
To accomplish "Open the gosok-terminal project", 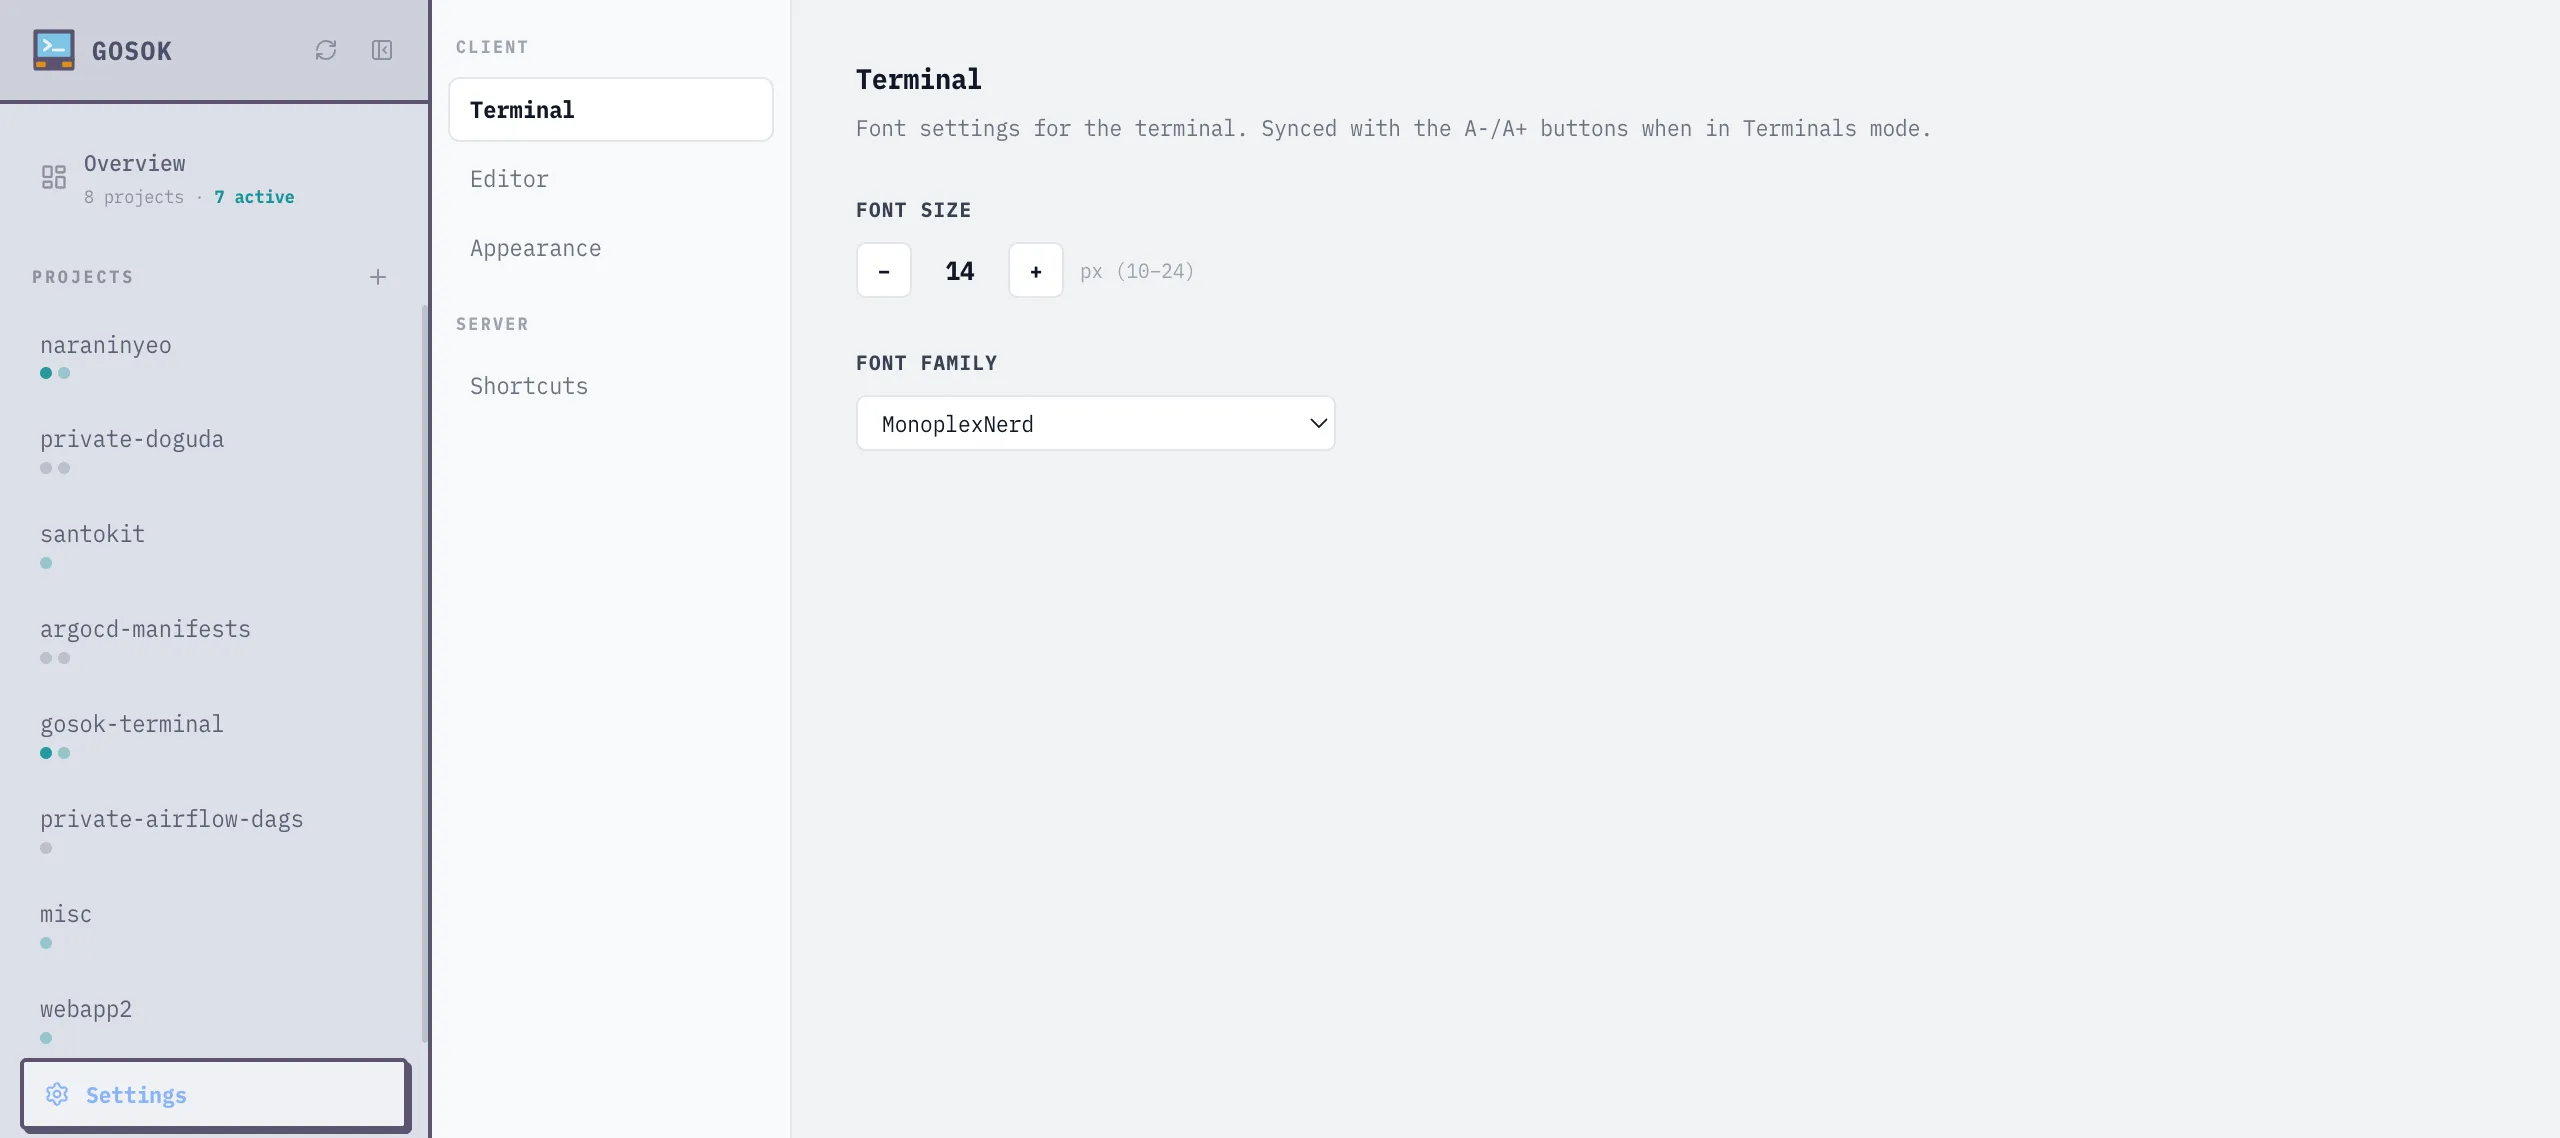I will point(132,724).
